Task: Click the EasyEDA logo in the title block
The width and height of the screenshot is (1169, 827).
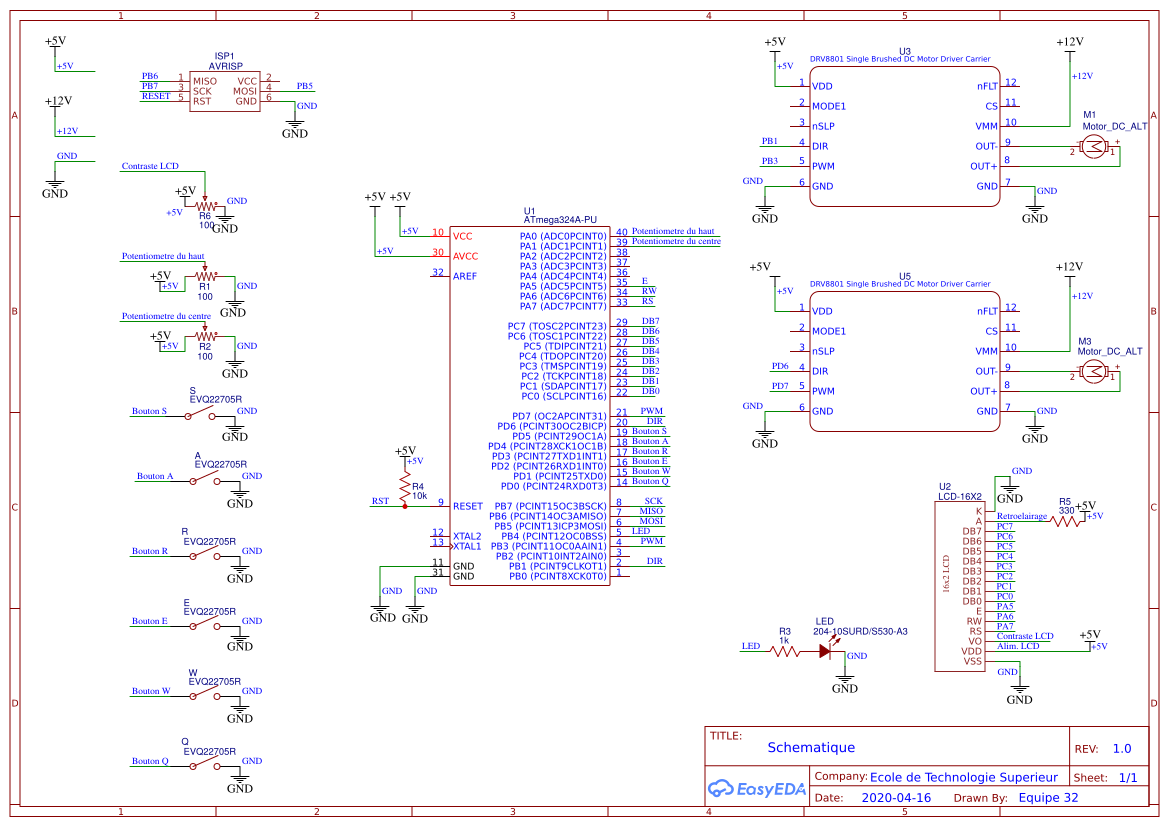Action: 755,789
